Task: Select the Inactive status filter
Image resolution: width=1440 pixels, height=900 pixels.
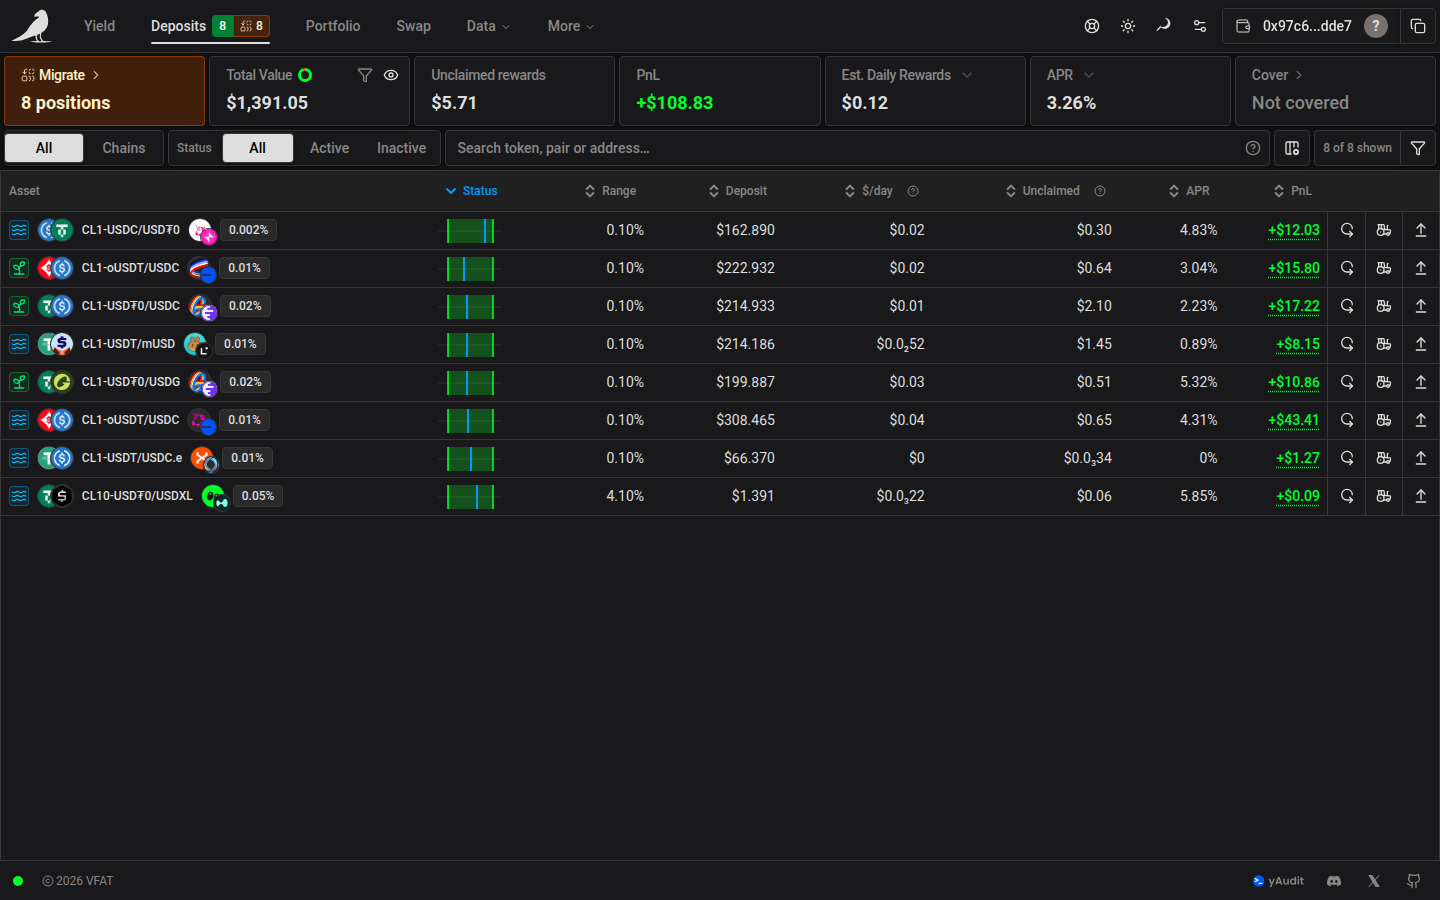Action: pyautogui.click(x=401, y=148)
